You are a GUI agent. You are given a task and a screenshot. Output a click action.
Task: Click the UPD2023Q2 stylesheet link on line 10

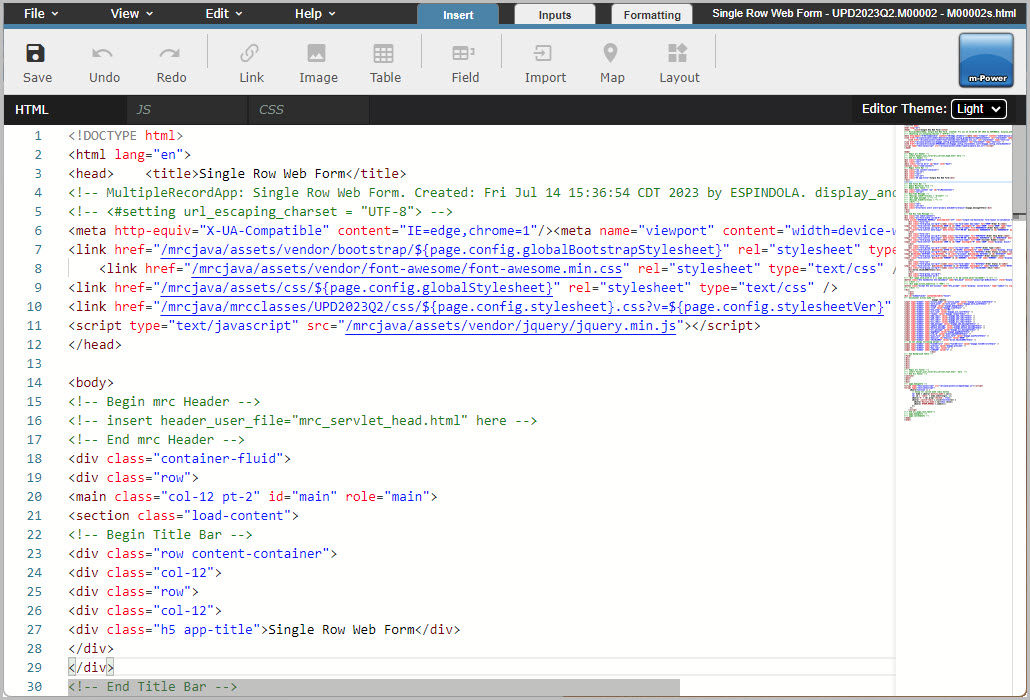point(522,307)
